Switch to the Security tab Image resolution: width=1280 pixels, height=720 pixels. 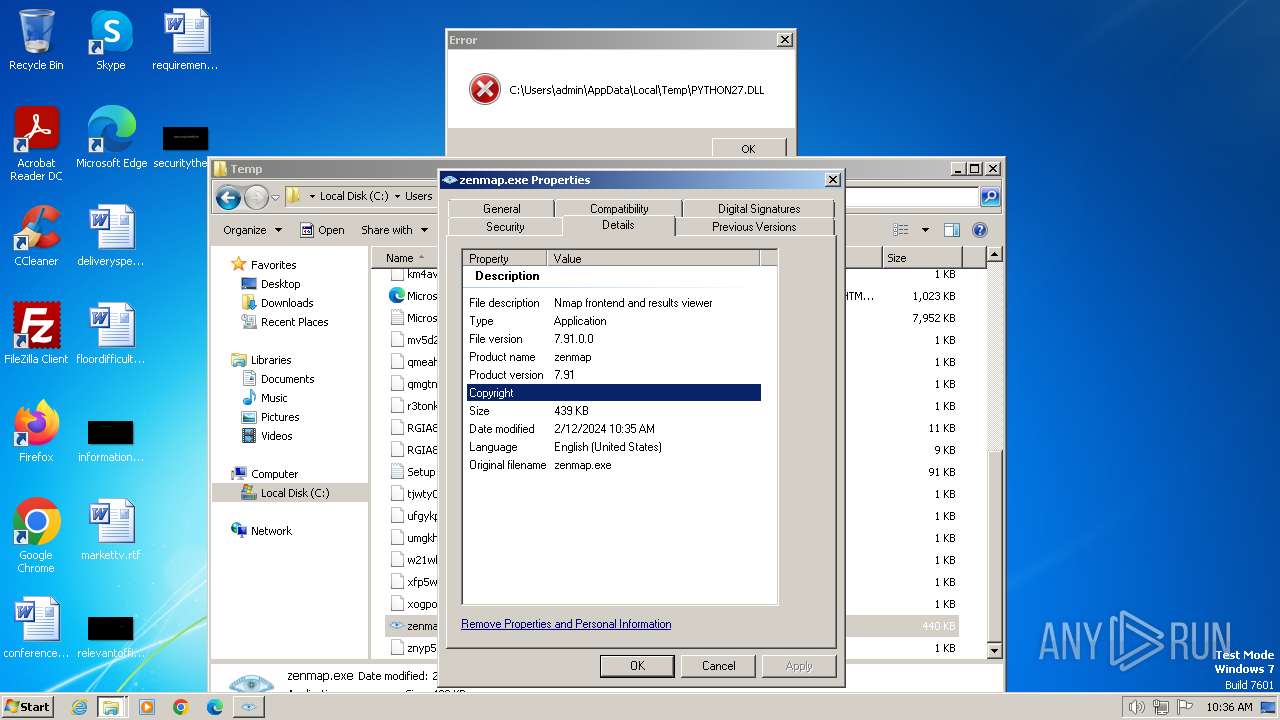click(x=505, y=227)
